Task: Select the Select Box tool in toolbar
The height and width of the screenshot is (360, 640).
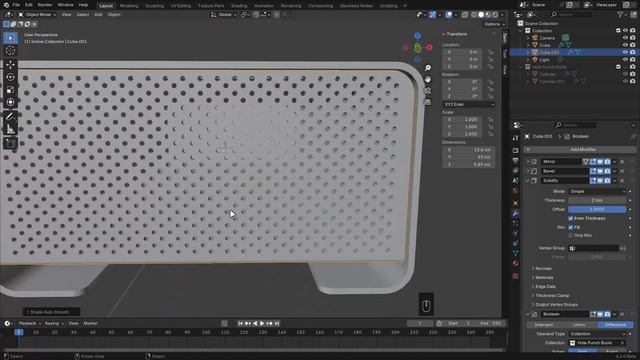Action: coord(11,38)
